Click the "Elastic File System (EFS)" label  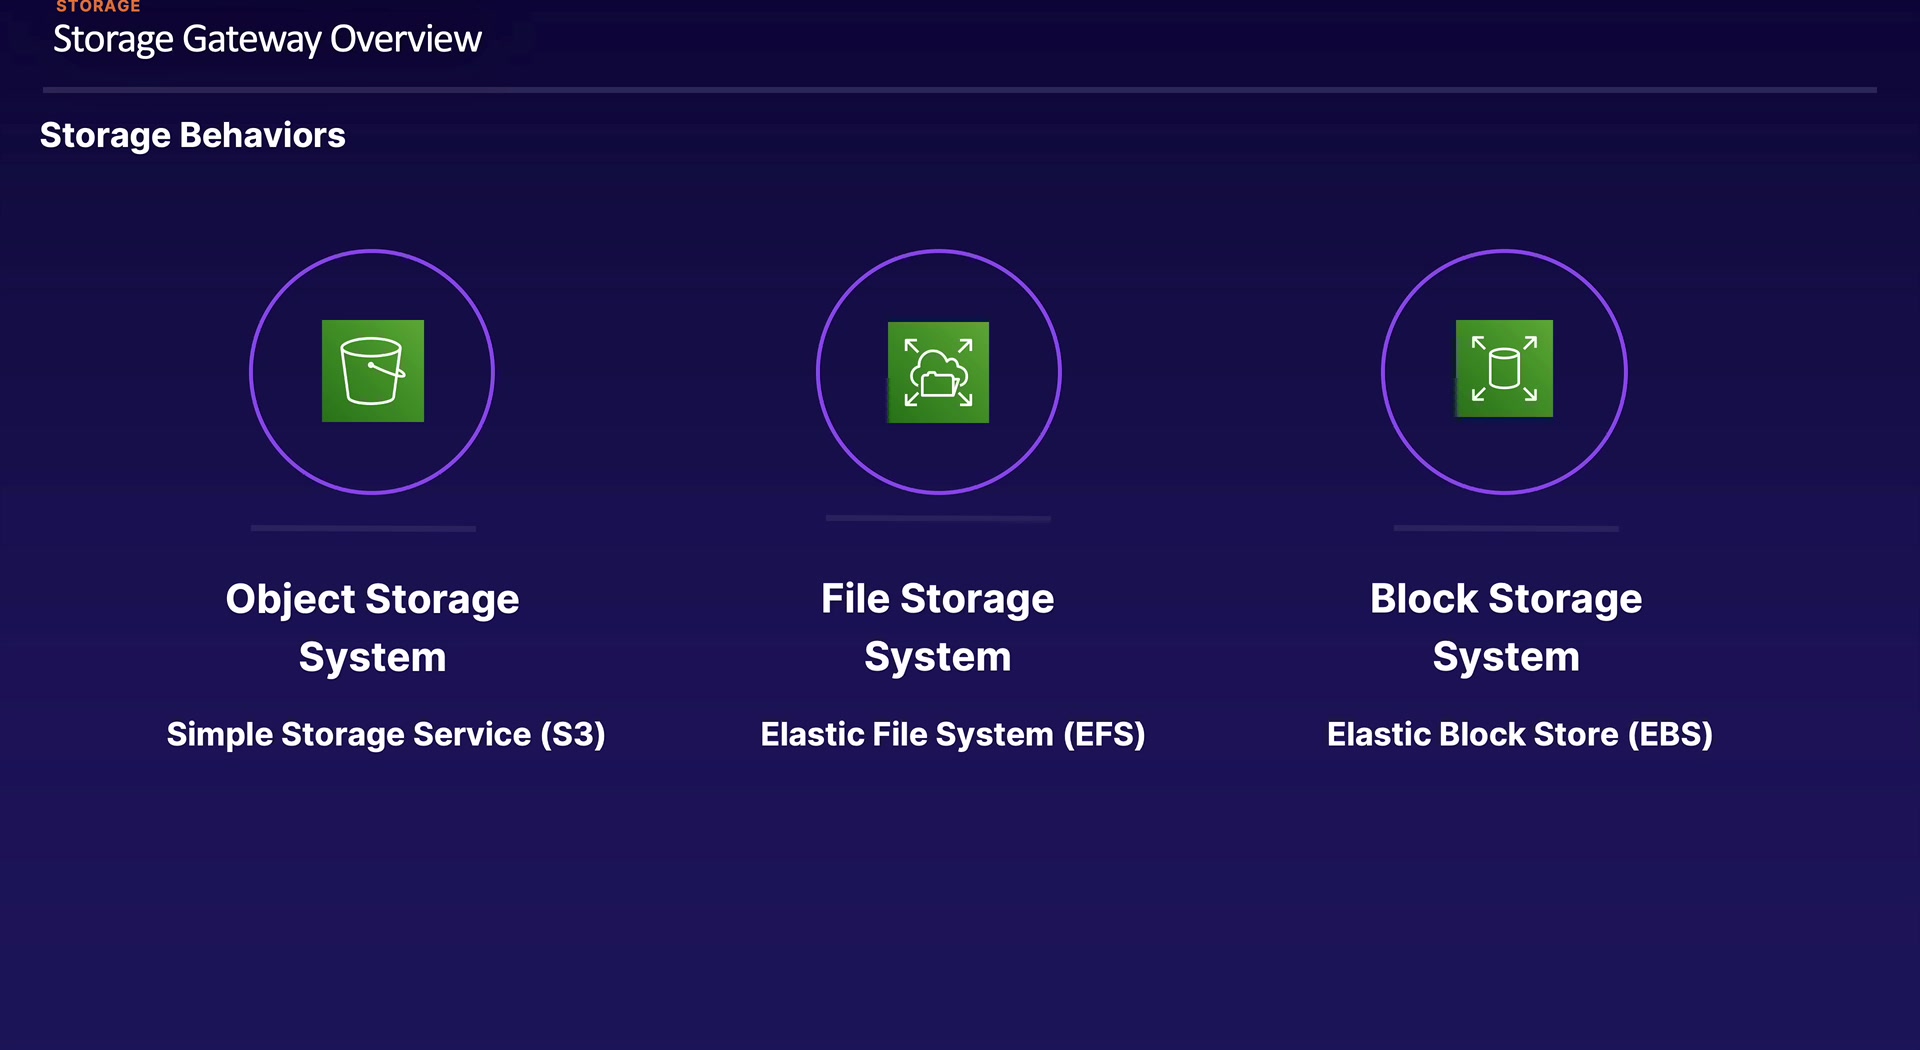(x=953, y=735)
